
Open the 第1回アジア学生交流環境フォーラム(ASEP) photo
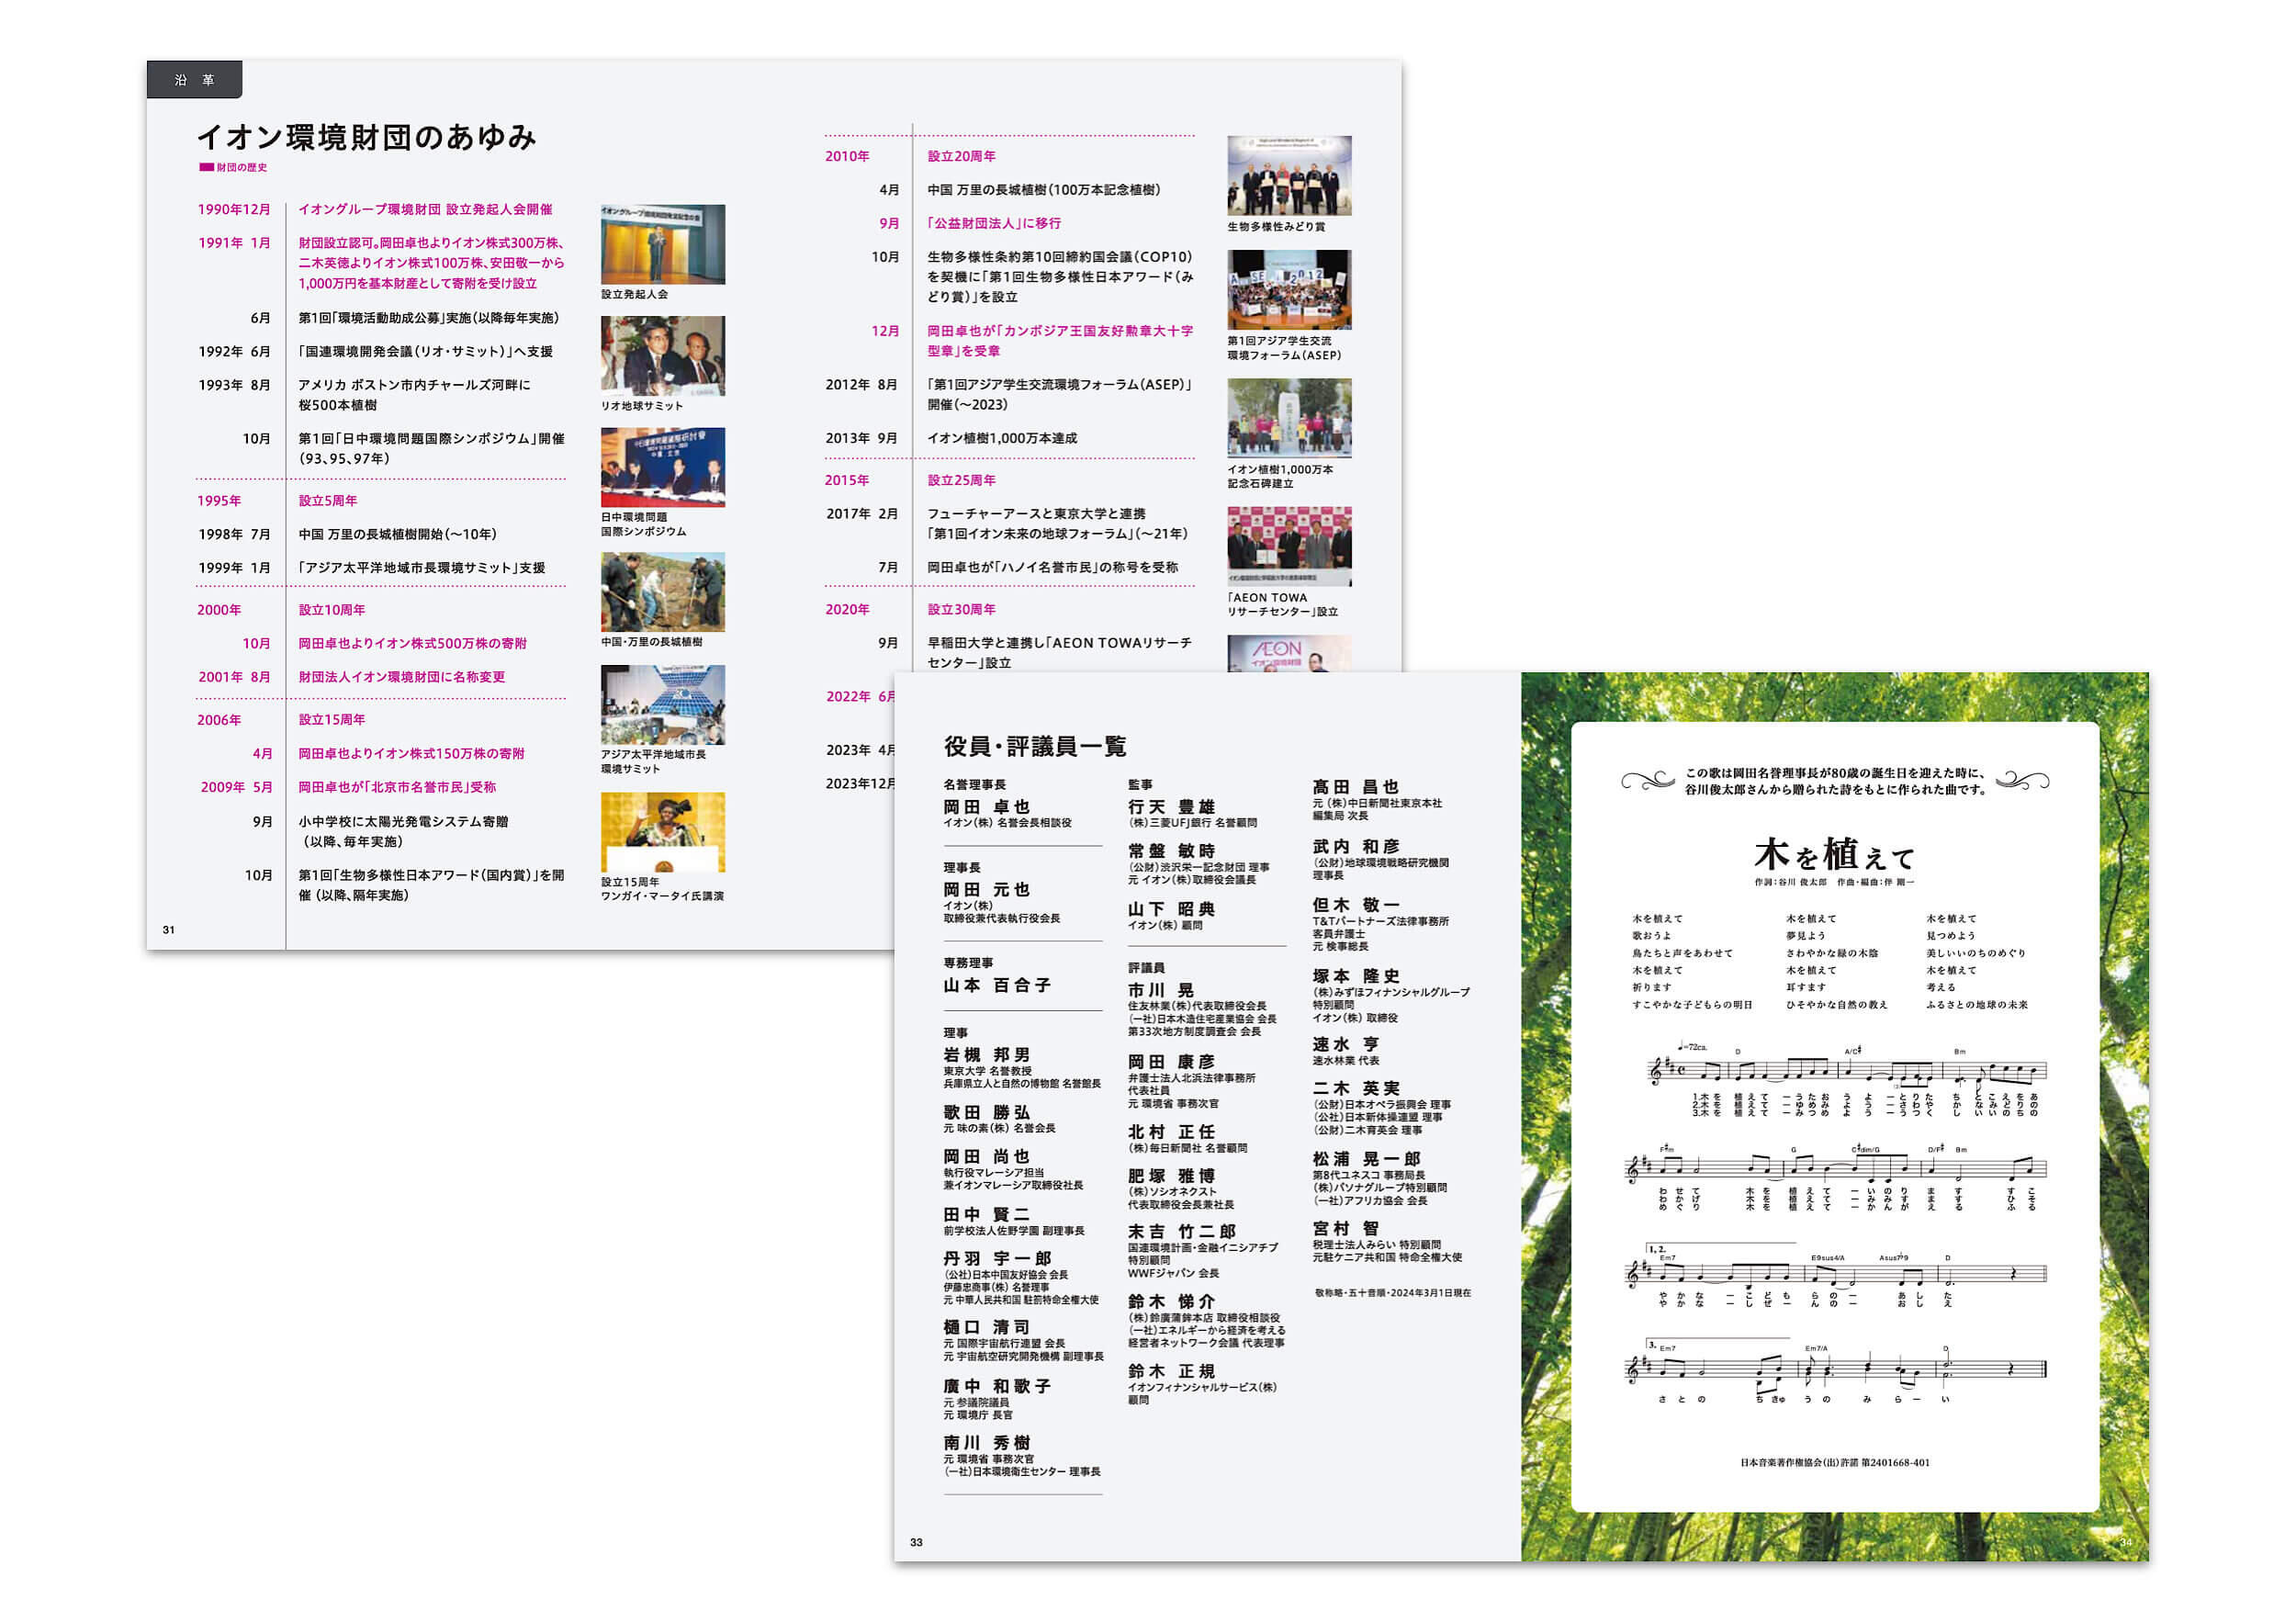pos(1289,290)
